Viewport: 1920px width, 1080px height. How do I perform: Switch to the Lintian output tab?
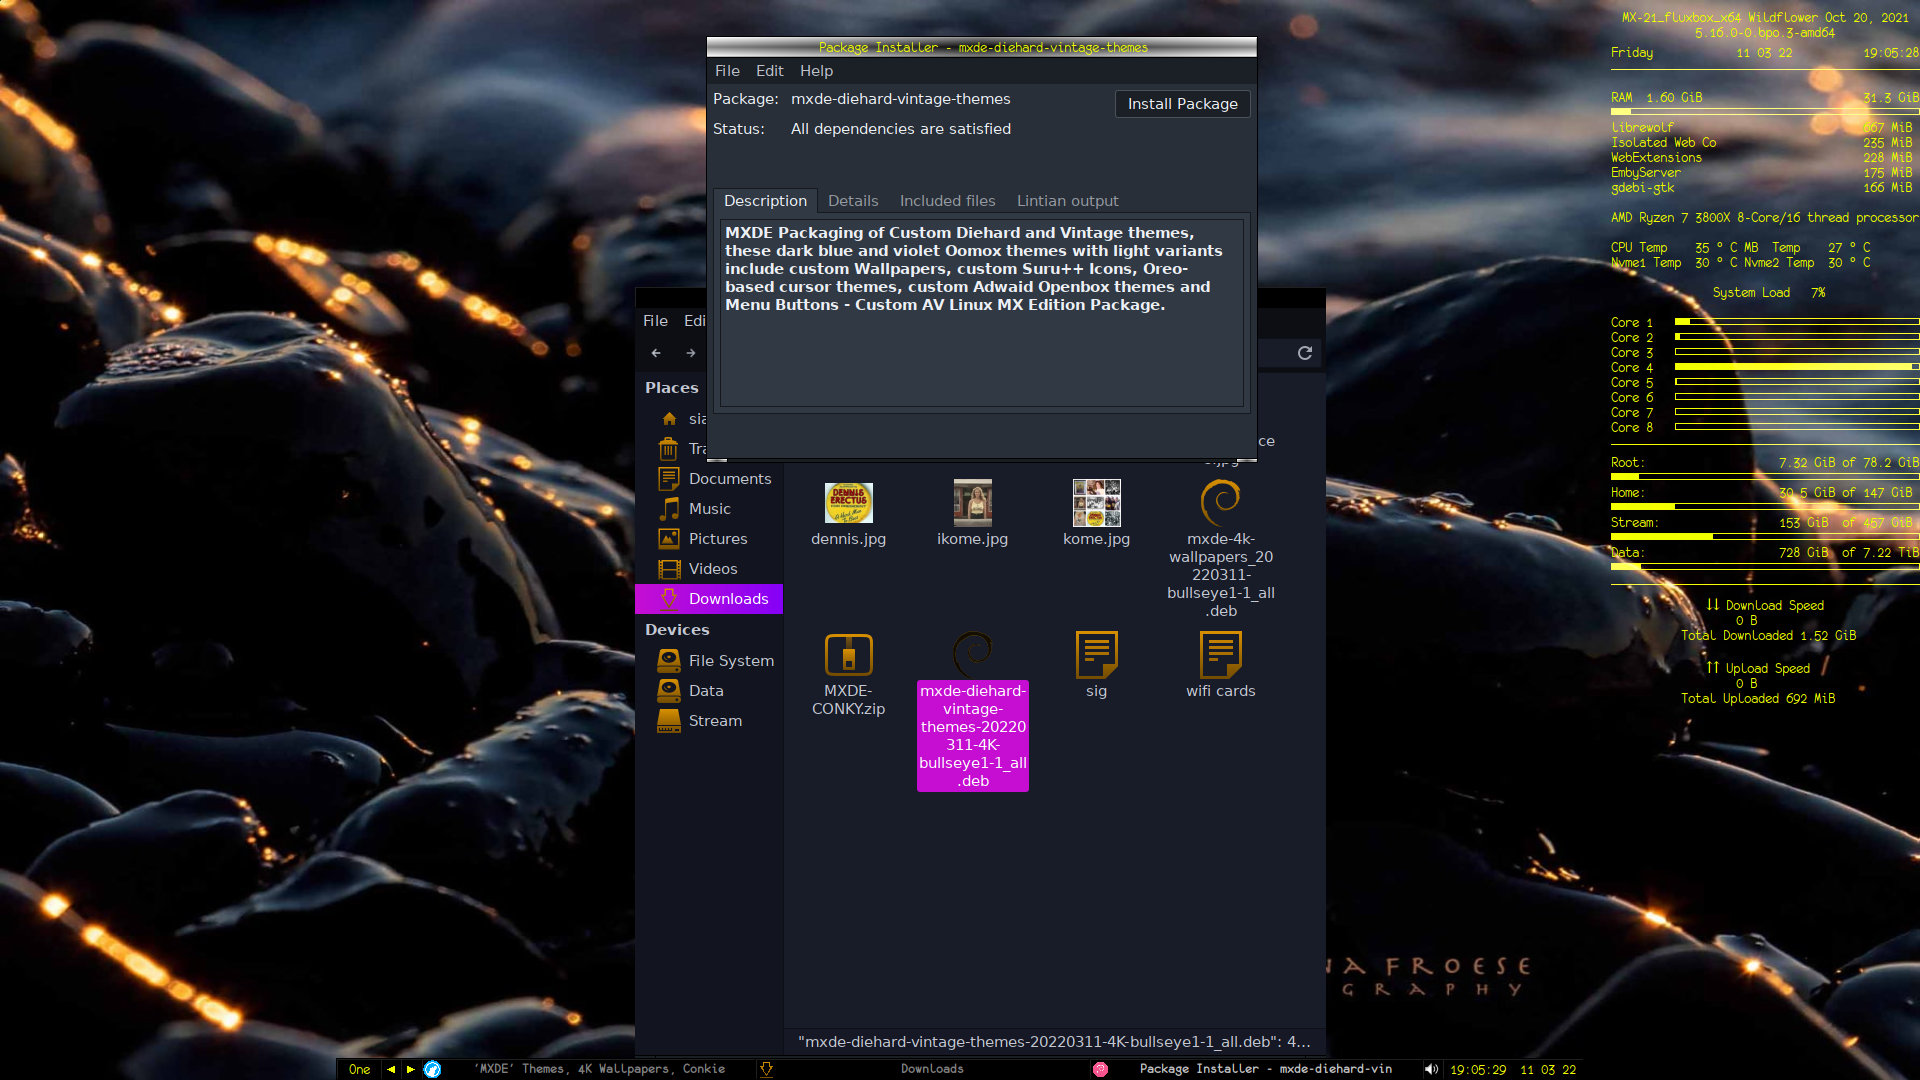[x=1067, y=201]
